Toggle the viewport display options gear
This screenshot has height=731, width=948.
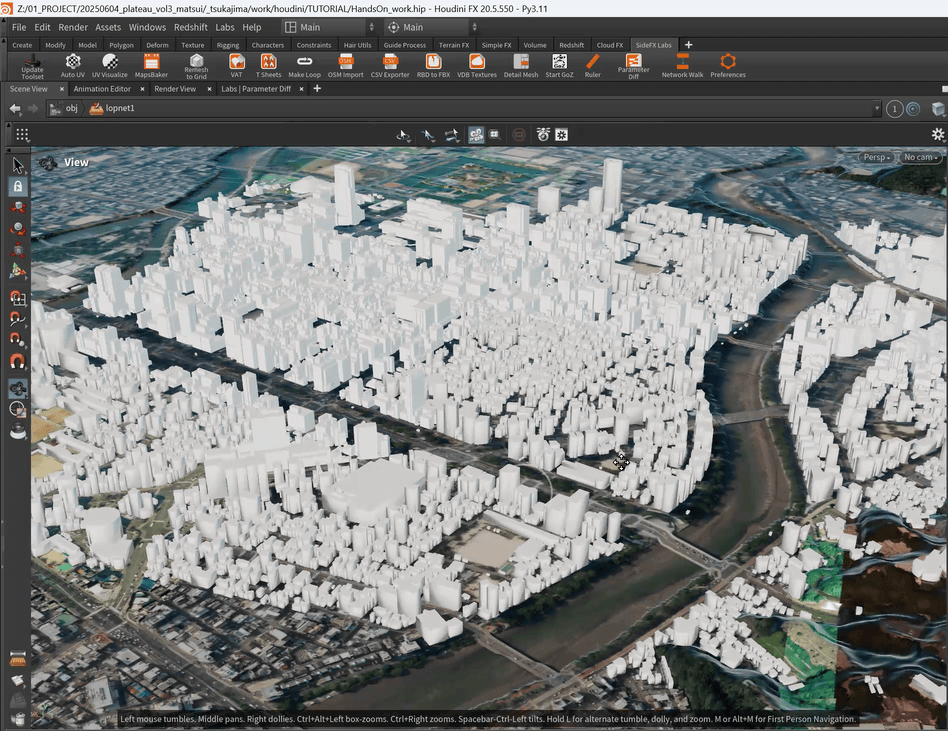pyautogui.click(x=937, y=134)
